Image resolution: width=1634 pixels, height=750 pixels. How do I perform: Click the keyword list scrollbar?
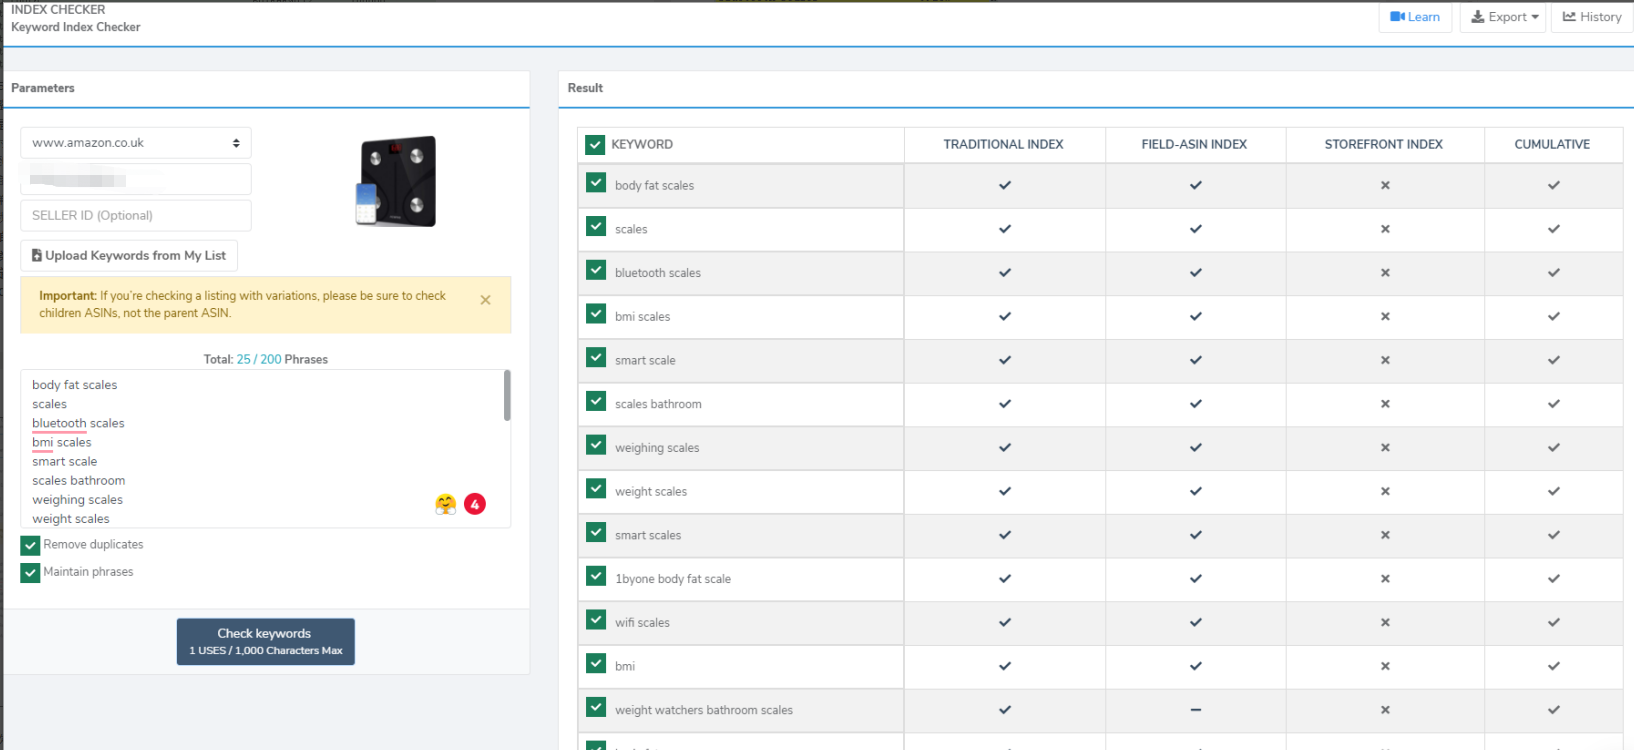pyautogui.click(x=507, y=396)
